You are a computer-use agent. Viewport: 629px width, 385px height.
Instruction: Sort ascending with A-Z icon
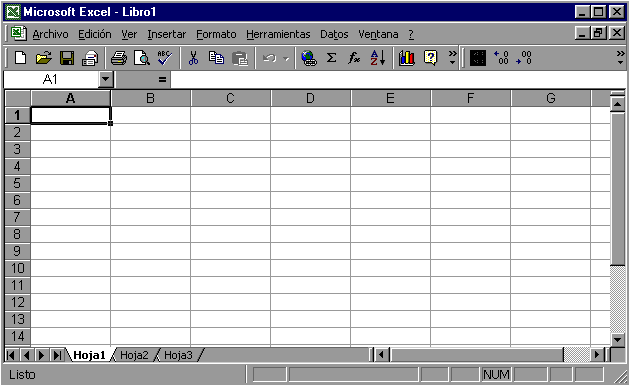[377, 58]
